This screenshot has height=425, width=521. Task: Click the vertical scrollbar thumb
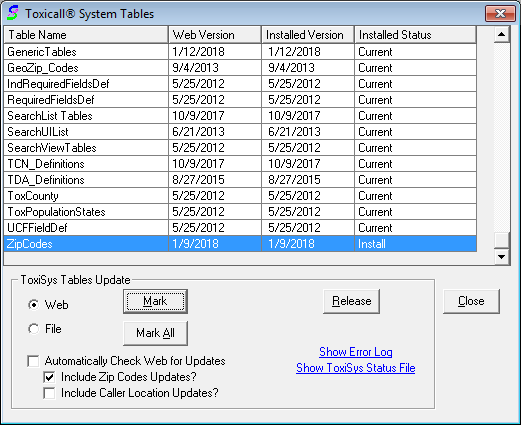coord(502,240)
